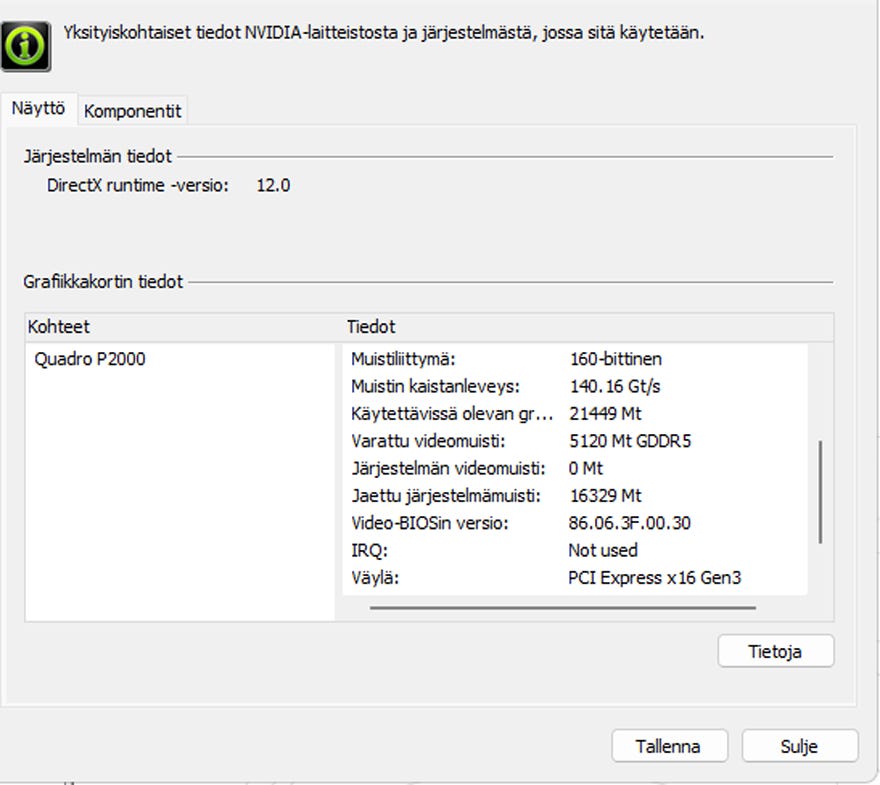Click the horizontal scrollbar under Tiedot list
This screenshot has width=880, height=785.
(562, 606)
